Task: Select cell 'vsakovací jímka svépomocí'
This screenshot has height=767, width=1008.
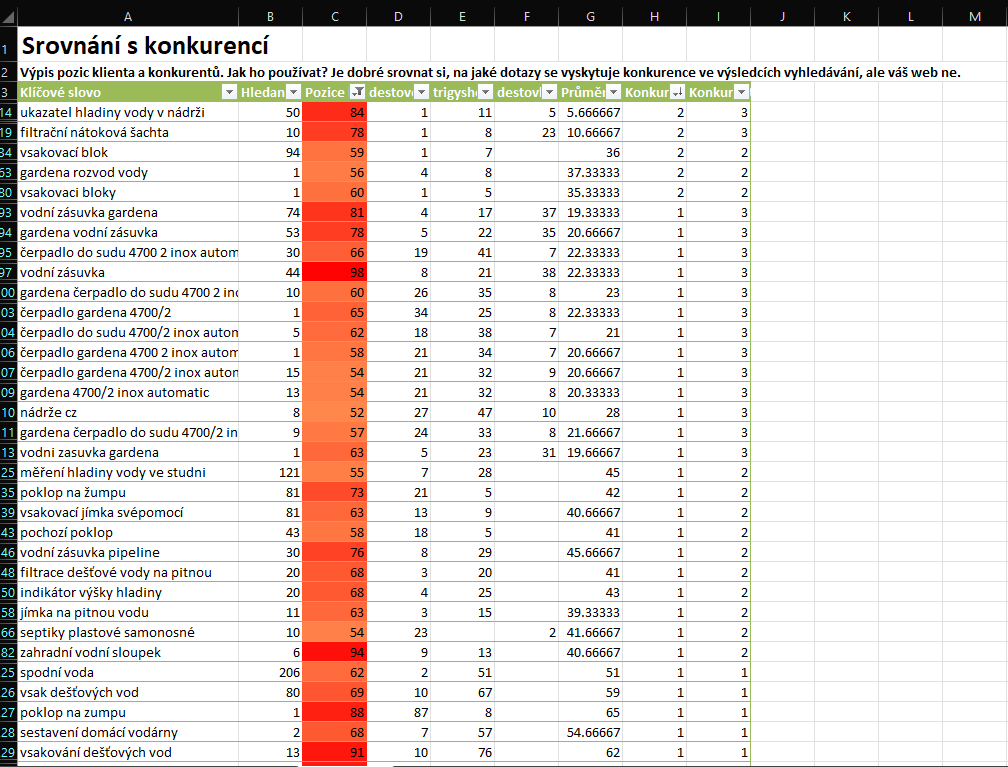Action: click(128, 512)
